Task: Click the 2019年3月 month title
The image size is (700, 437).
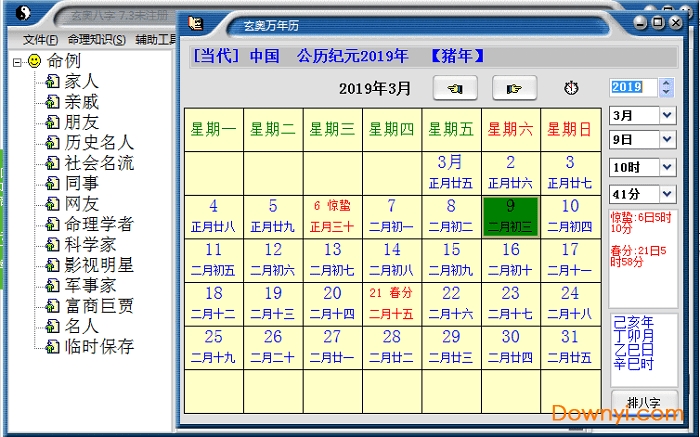Action: [x=375, y=88]
